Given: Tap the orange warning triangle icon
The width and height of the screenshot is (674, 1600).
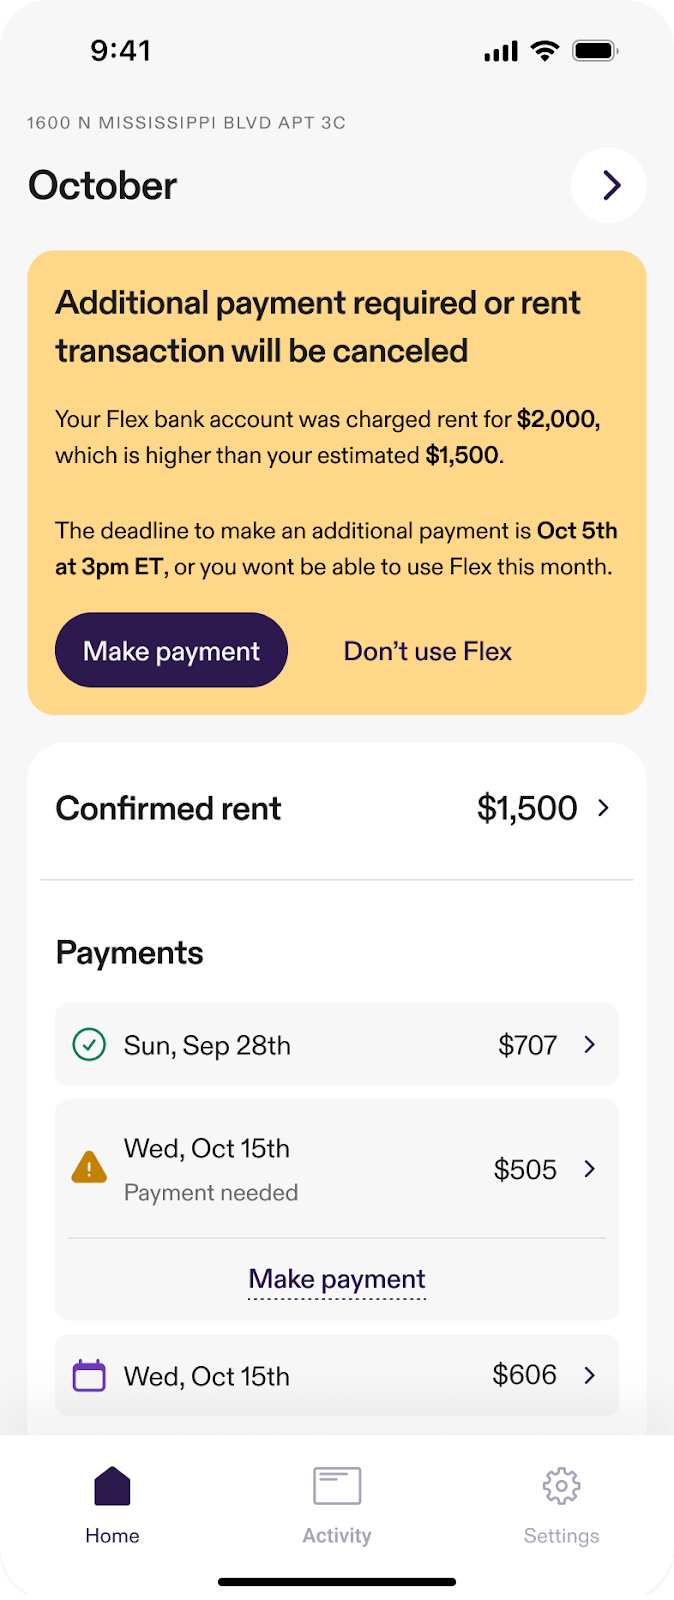Looking at the screenshot, I should click(89, 1167).
